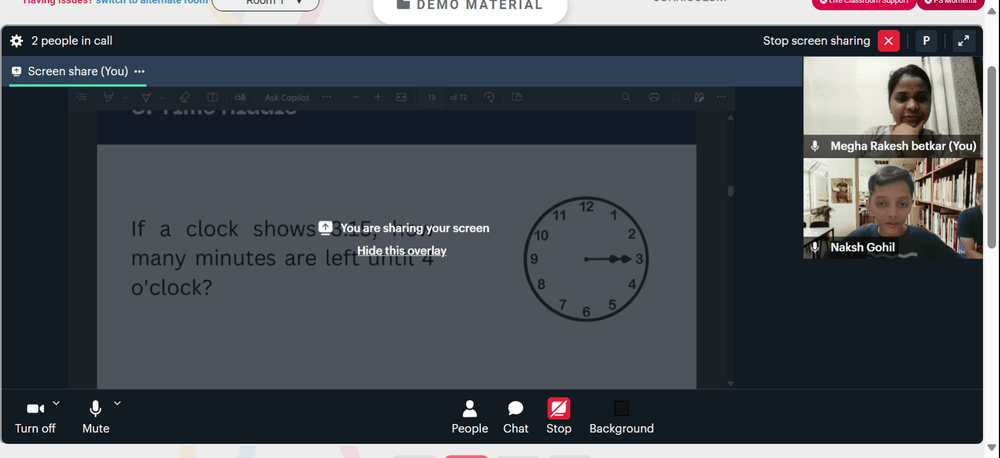
Task: Select Naksh Gohil video thumbnail
Action: (893, 209)
